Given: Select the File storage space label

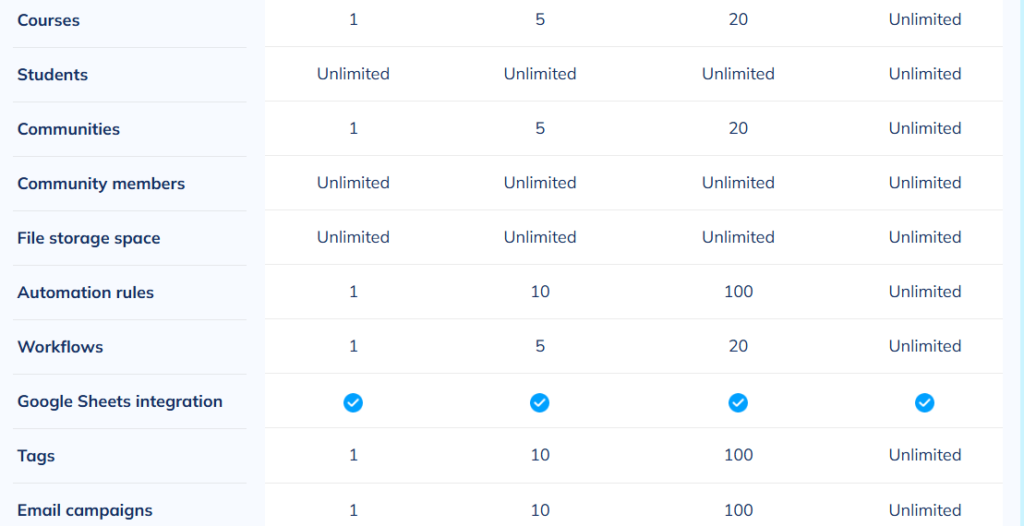Looking at the screenshot, I should [x=89, y=238].
